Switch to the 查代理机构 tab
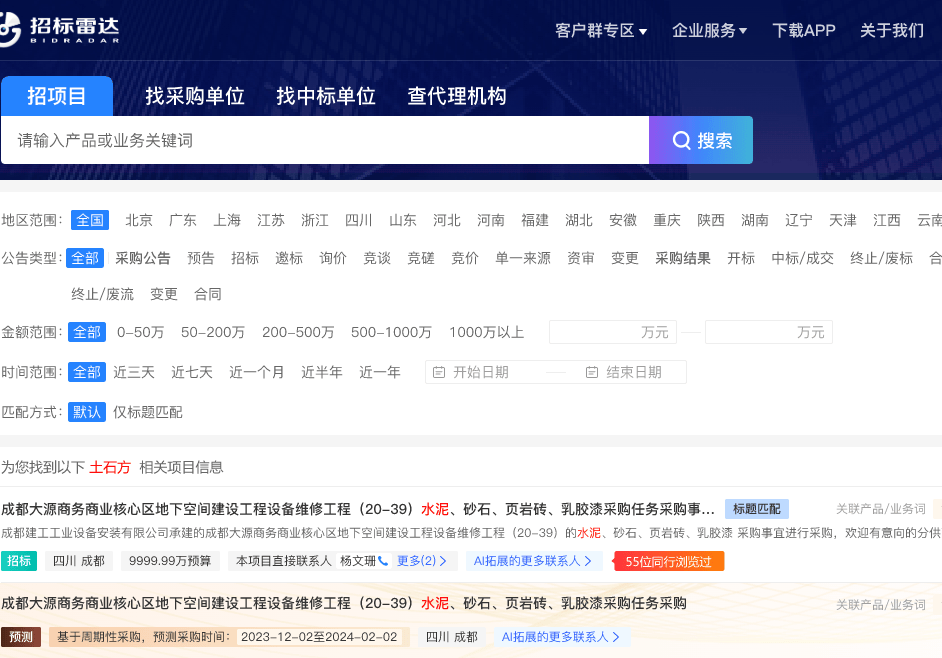Image resolution: width=942 pixels, height=658 pixels. 457,96
